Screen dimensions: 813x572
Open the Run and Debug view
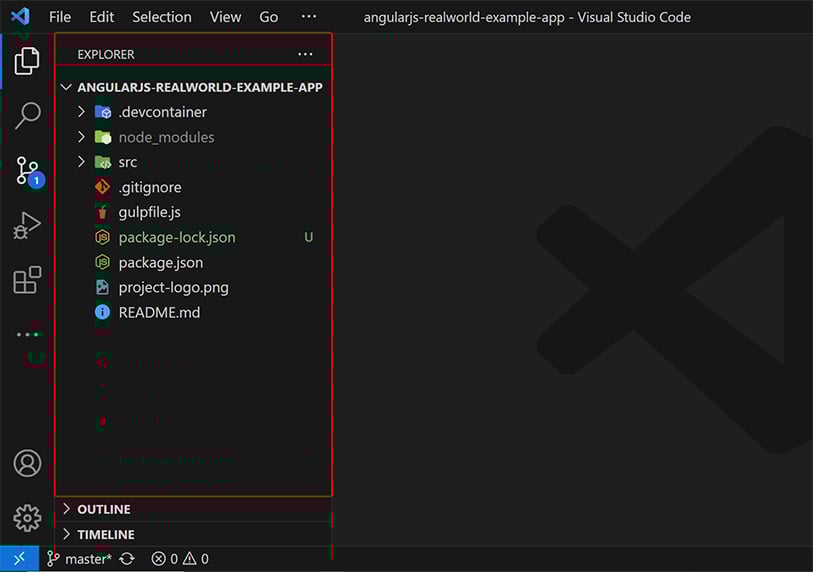pyautogui.click(x=27, y=226)
